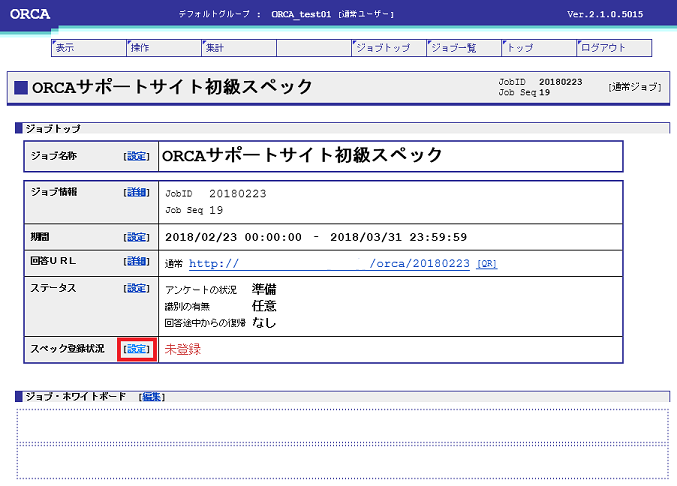This screenshot has height=486, width=677.
Task: Open the 集計 menu
Action: [239, 48]
